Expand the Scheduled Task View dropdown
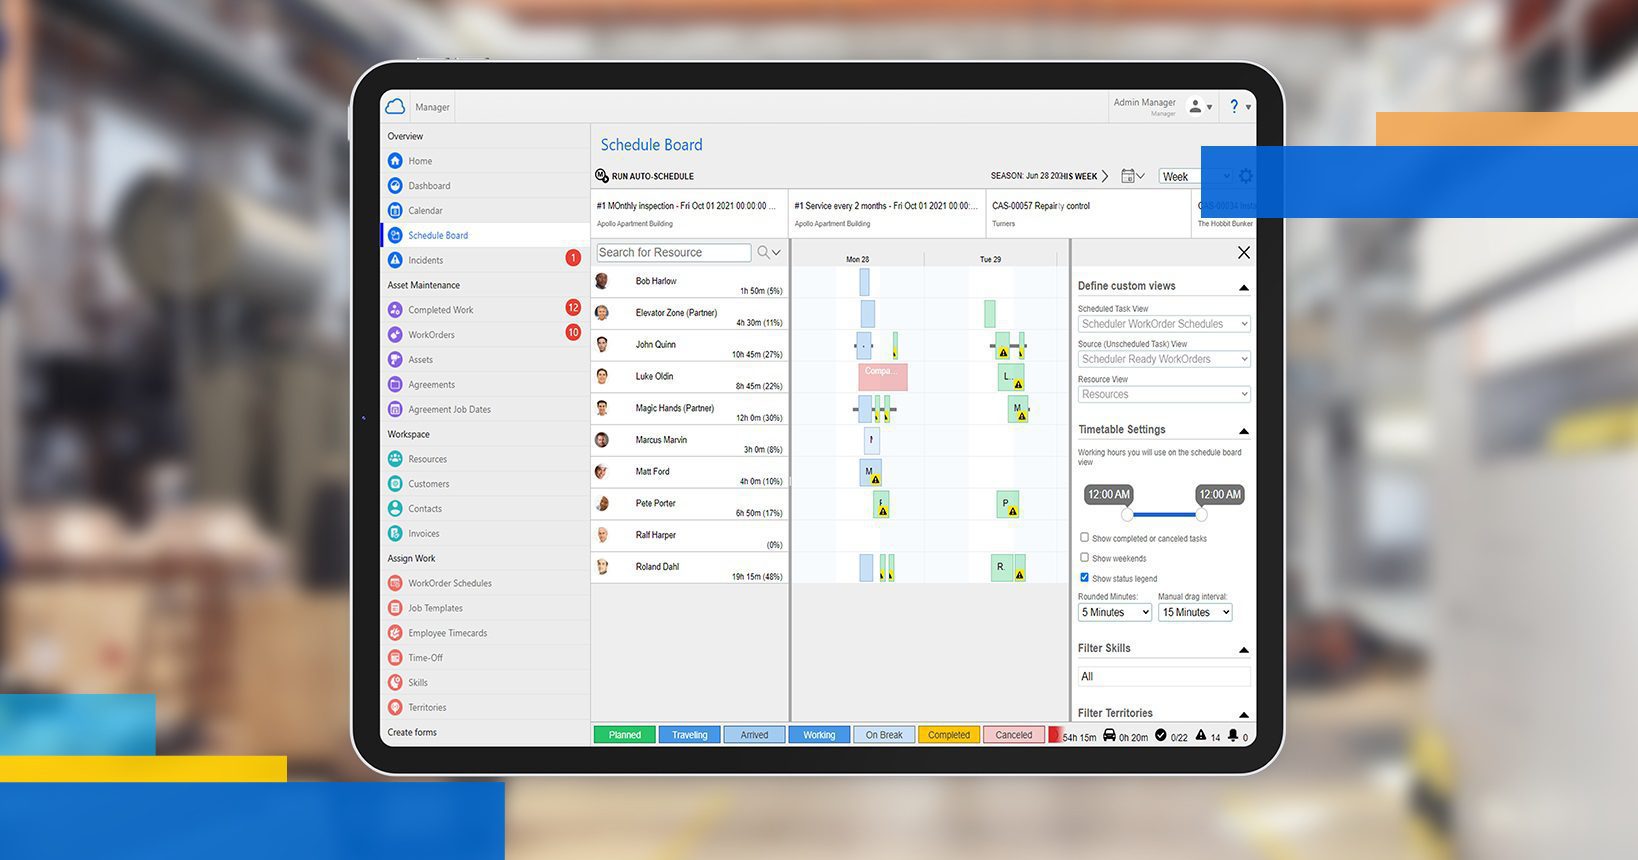1638x860 pixels. (x=1163, y=324)
